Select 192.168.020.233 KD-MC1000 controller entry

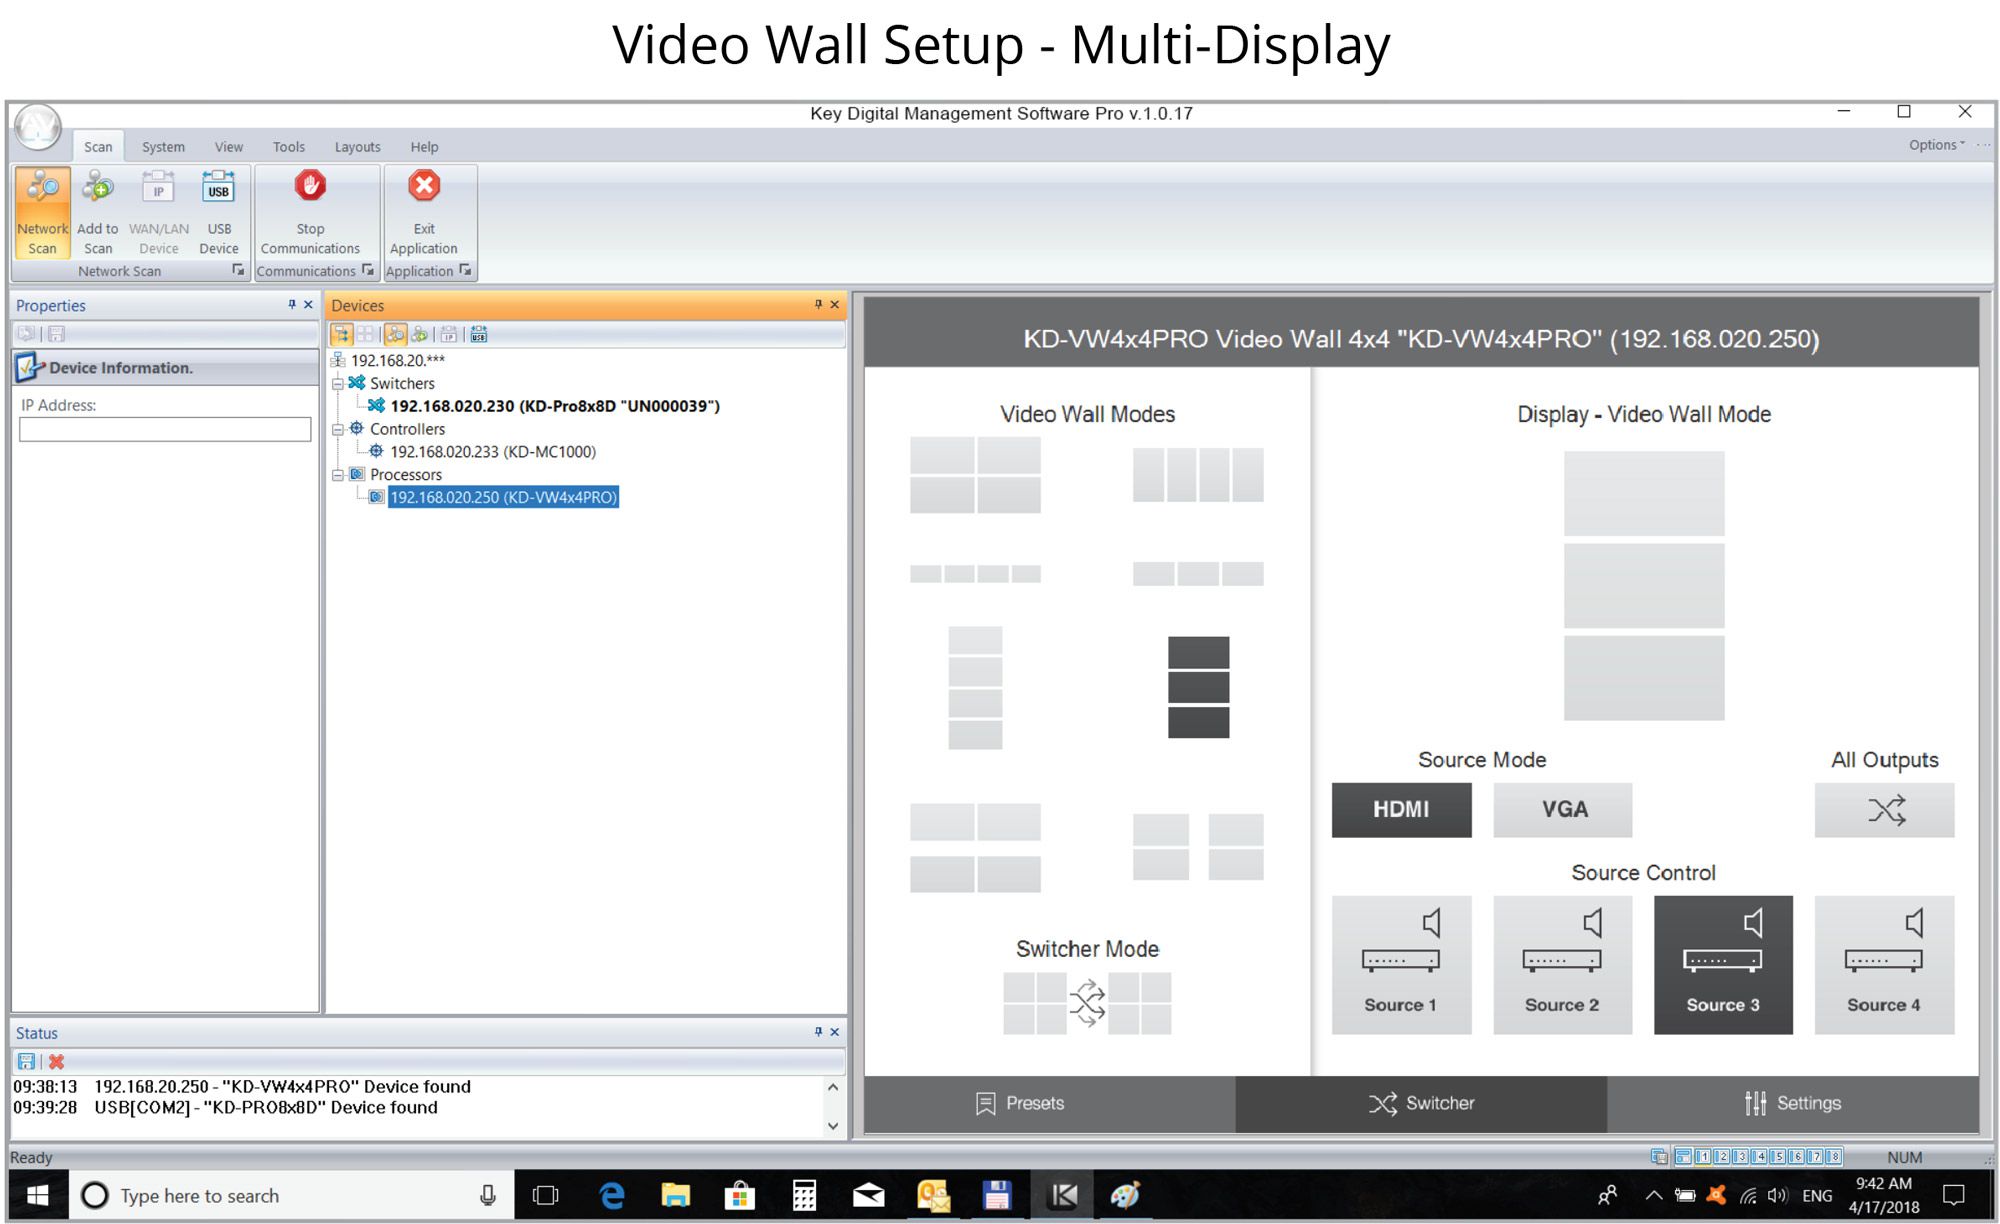pyautogui.click(x=492, y=452)
